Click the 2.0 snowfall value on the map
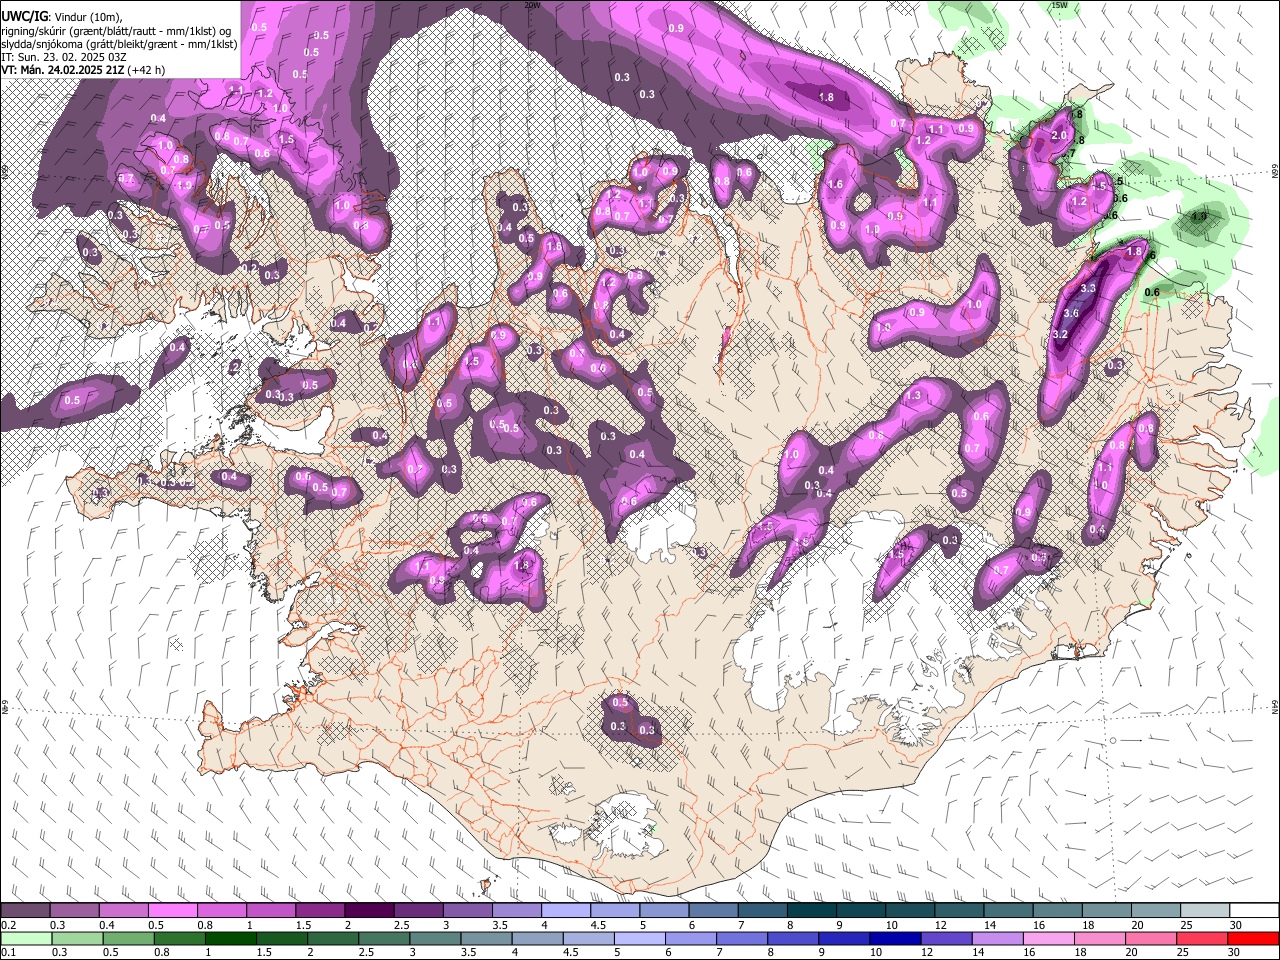This screenshot has height=960, width=1280. click(x=1061, y=135)
